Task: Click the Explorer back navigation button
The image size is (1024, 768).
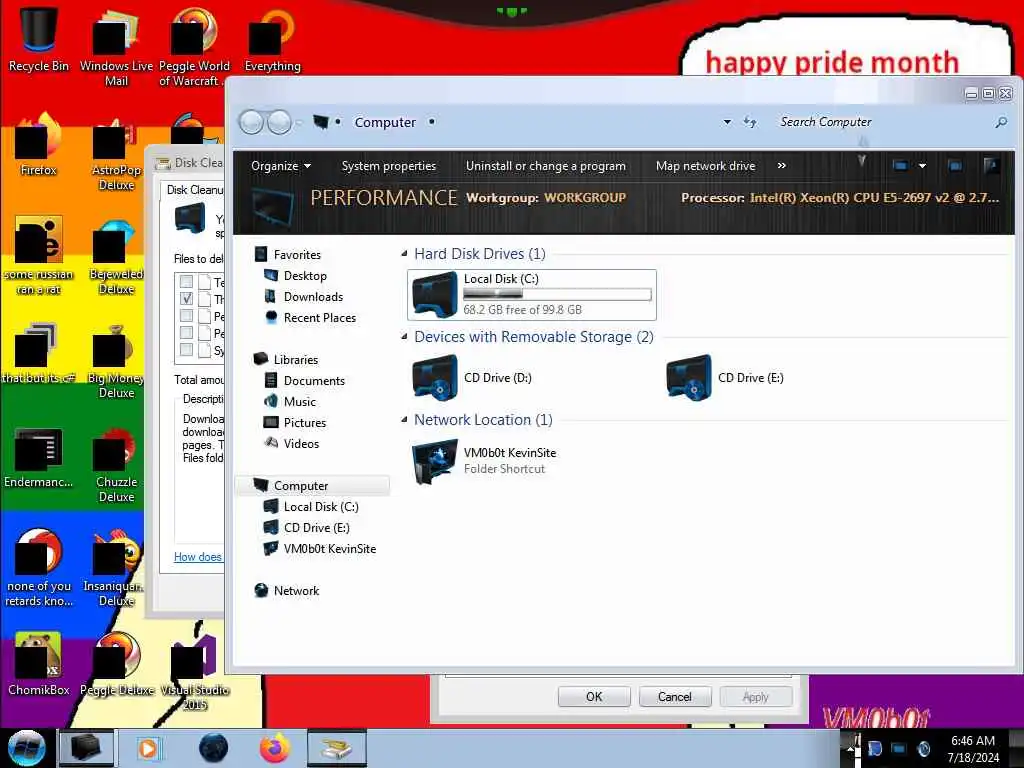Action: tap(251, 122)
